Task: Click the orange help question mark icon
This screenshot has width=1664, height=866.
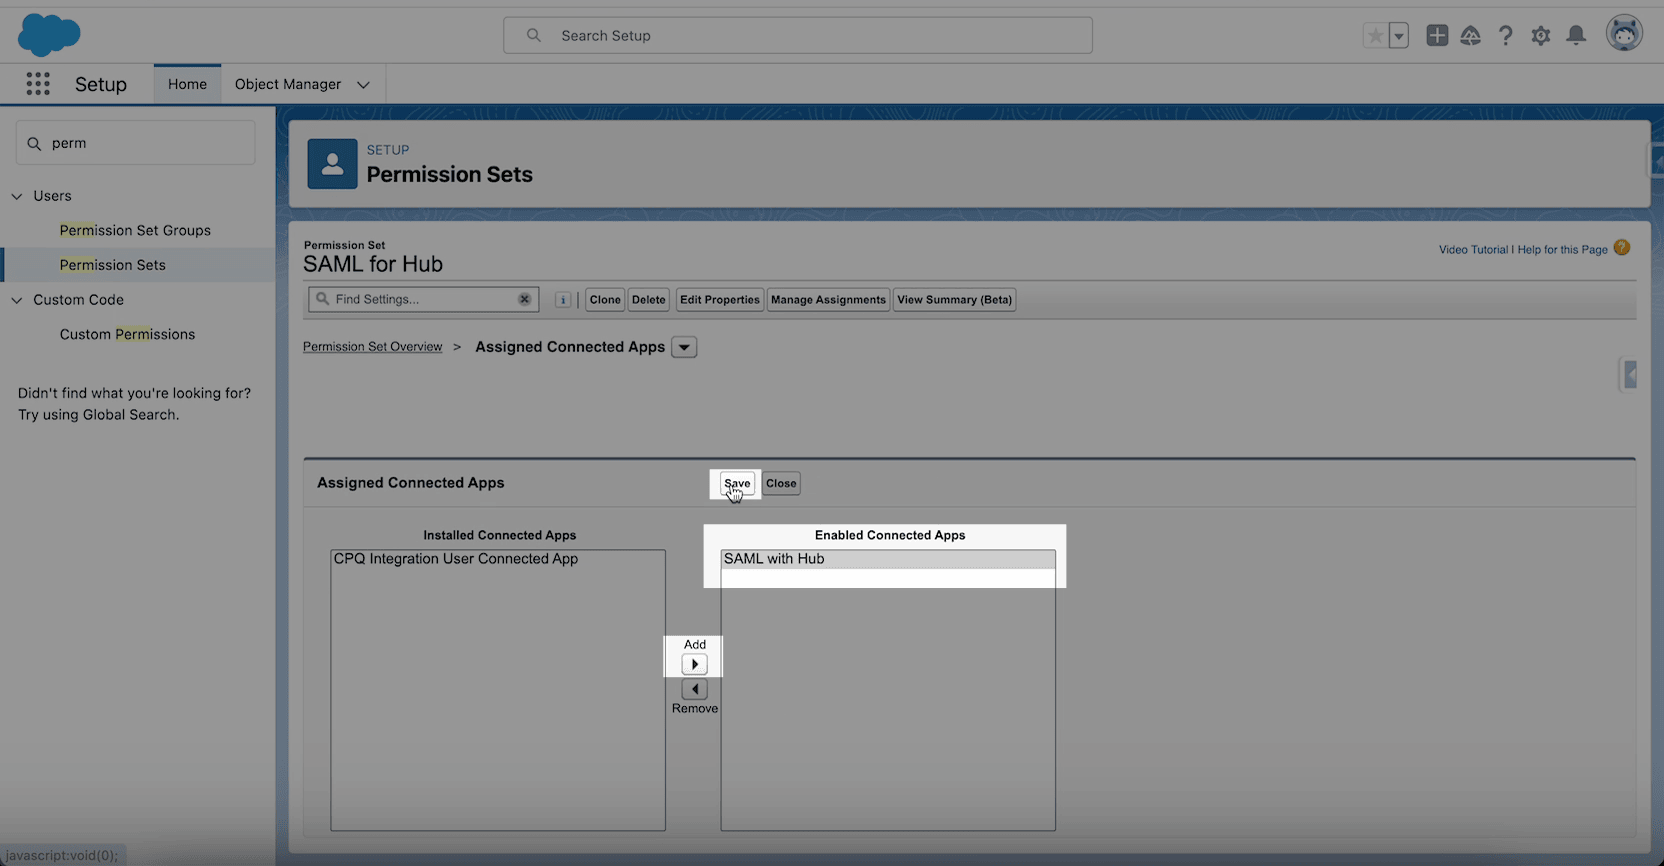Action: click(x=1622, y=248)
